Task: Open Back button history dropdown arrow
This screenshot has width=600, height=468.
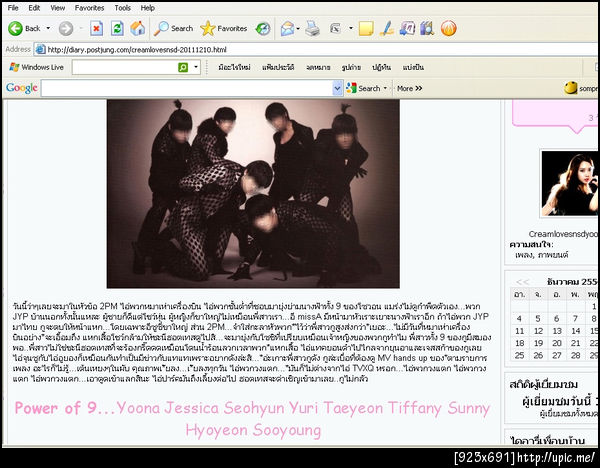Action: pos(48,28)
